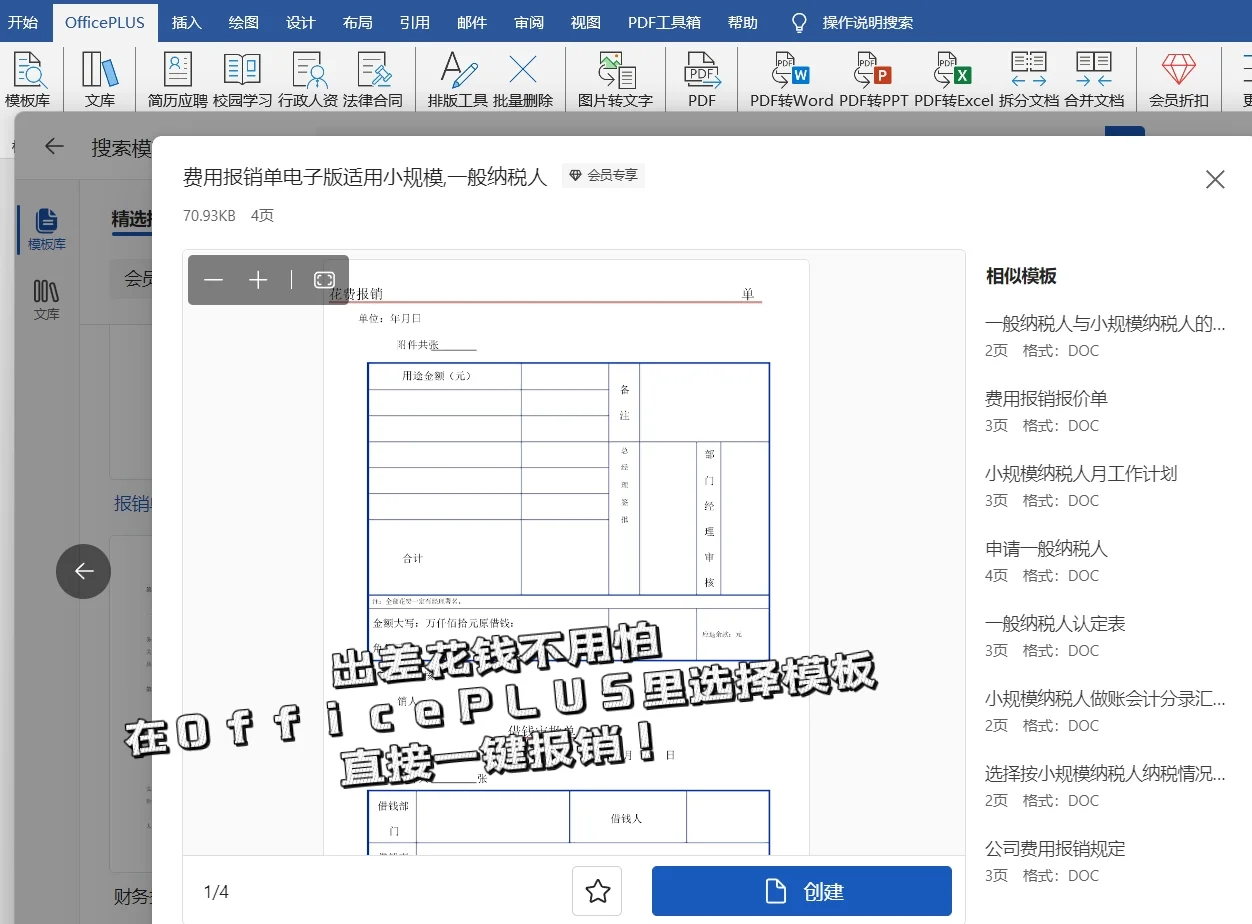Run the 批量删除 tool
This screenshot has width=1252, height=924.
pyautogui.click(x=523, y=79)
